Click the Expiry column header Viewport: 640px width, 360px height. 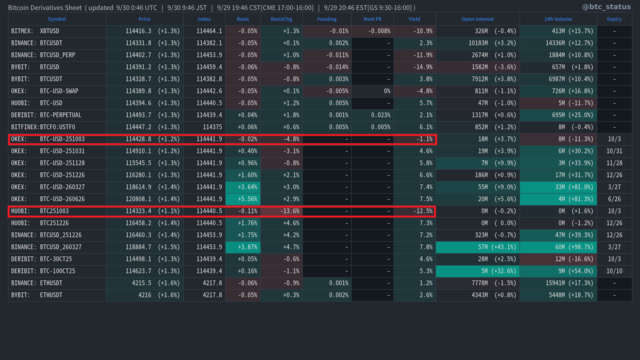614,19
